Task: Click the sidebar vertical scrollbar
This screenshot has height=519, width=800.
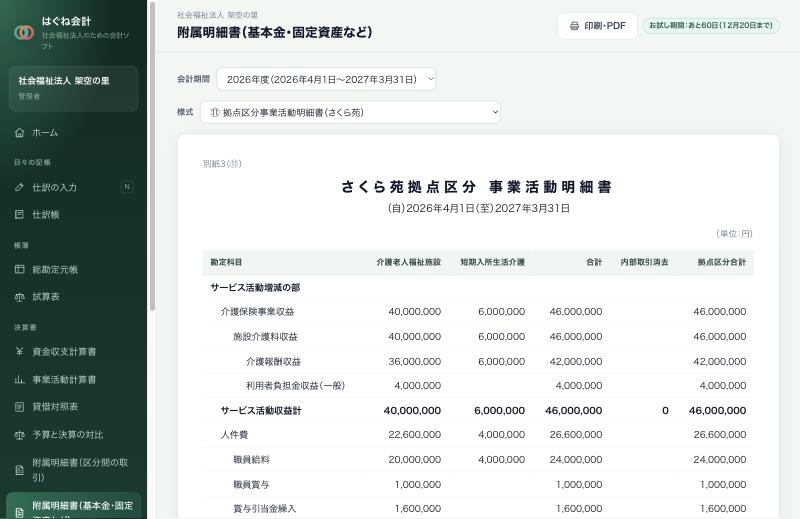Action: (152, 156)
